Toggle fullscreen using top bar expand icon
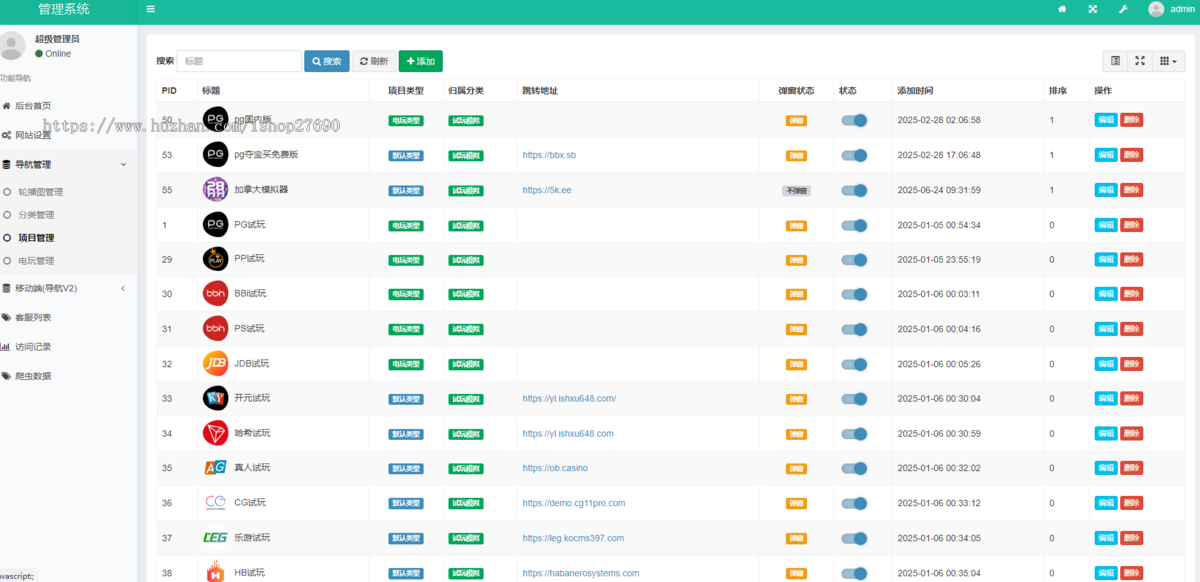 point(1092,9)
